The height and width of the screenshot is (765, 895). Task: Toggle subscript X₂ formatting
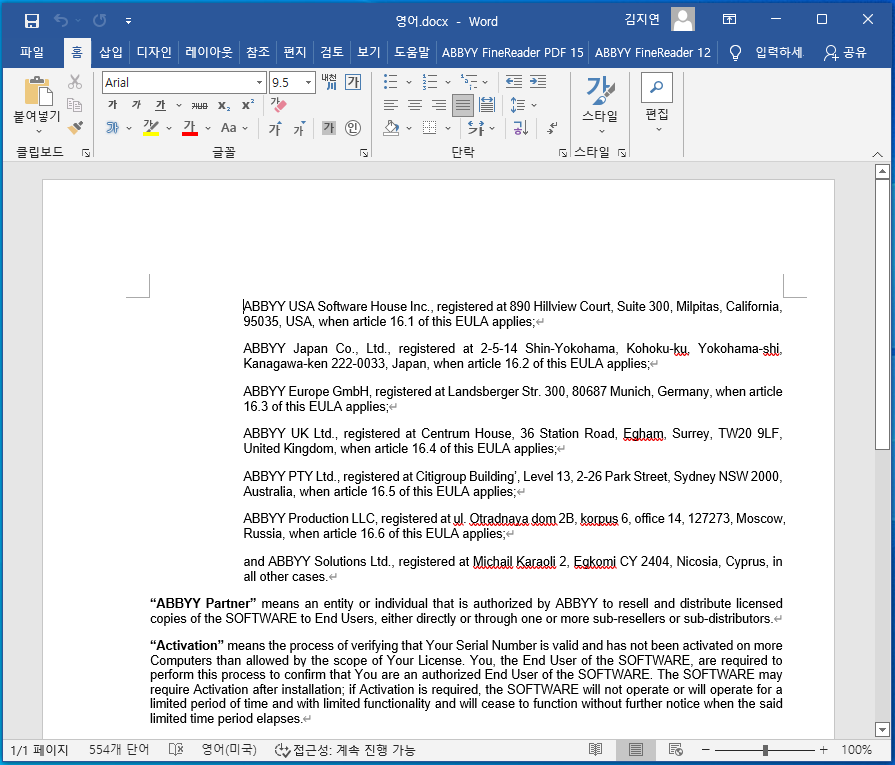click(x=224, y=106)
